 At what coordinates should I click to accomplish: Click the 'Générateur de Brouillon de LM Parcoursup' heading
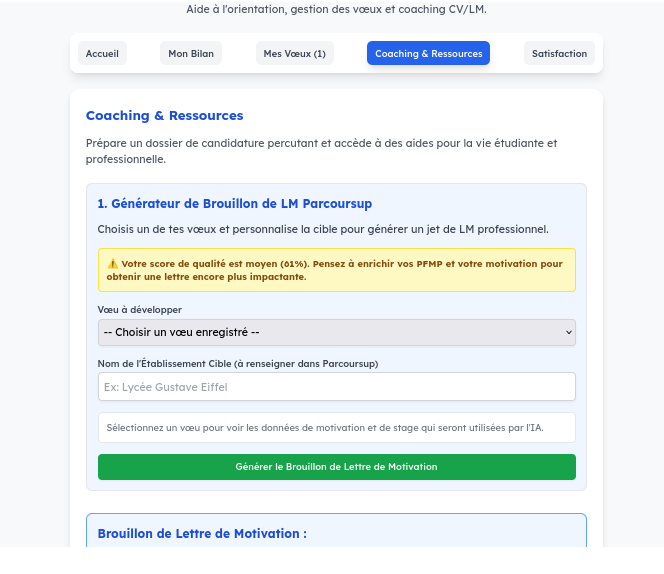pyautogui.click(x=235, y=204)
